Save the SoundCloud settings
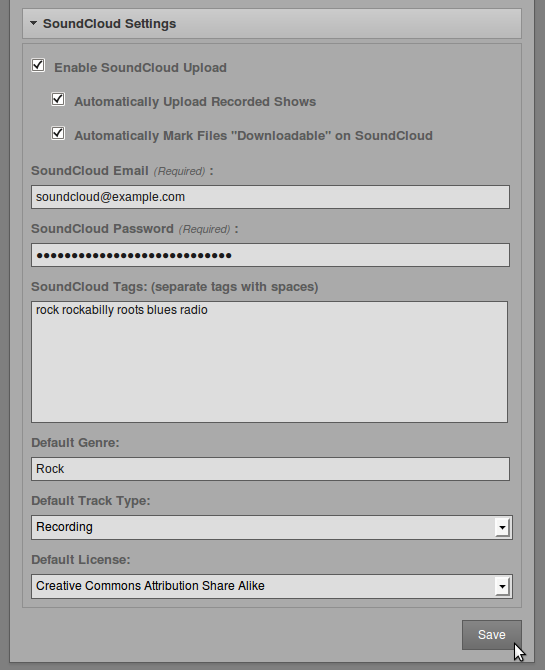Viewport: 545px width, 670px height. [x=492, y=635]
